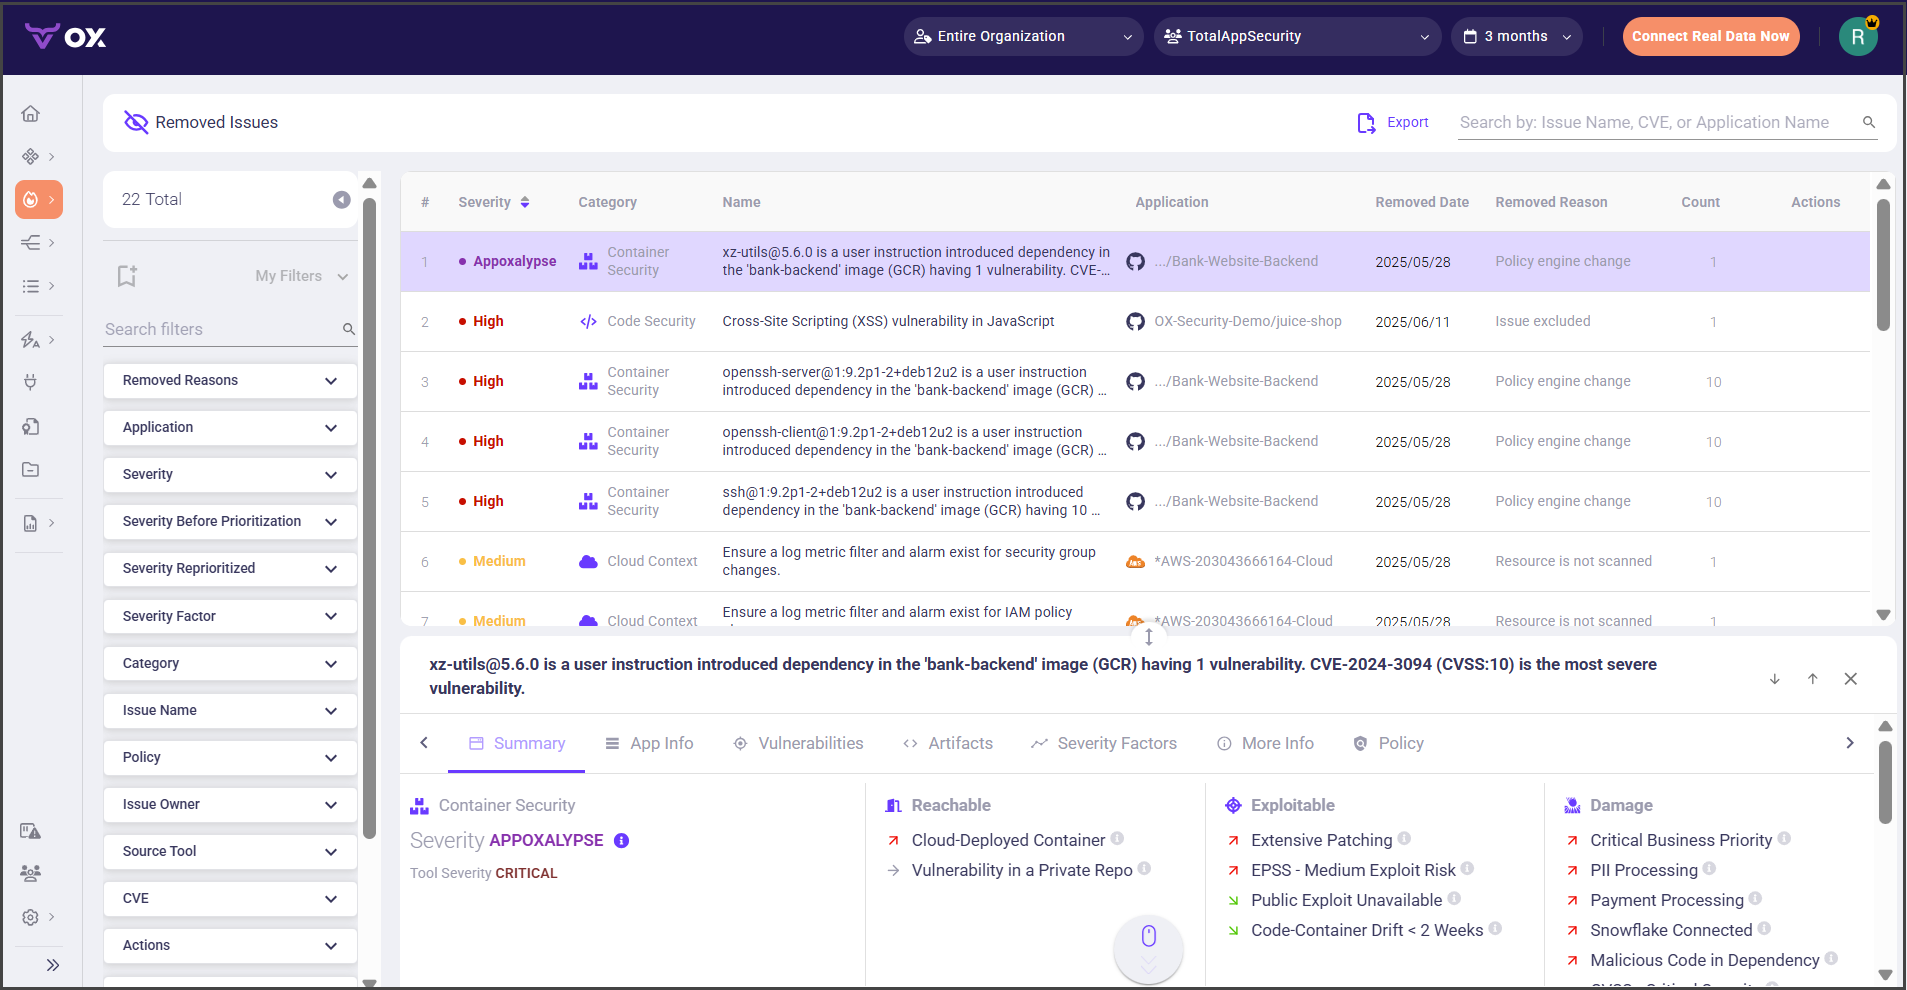Go to previous issue with up arrow
Screen dimensions: 1907x990
pyautogui.click(x=1812, y=679)
